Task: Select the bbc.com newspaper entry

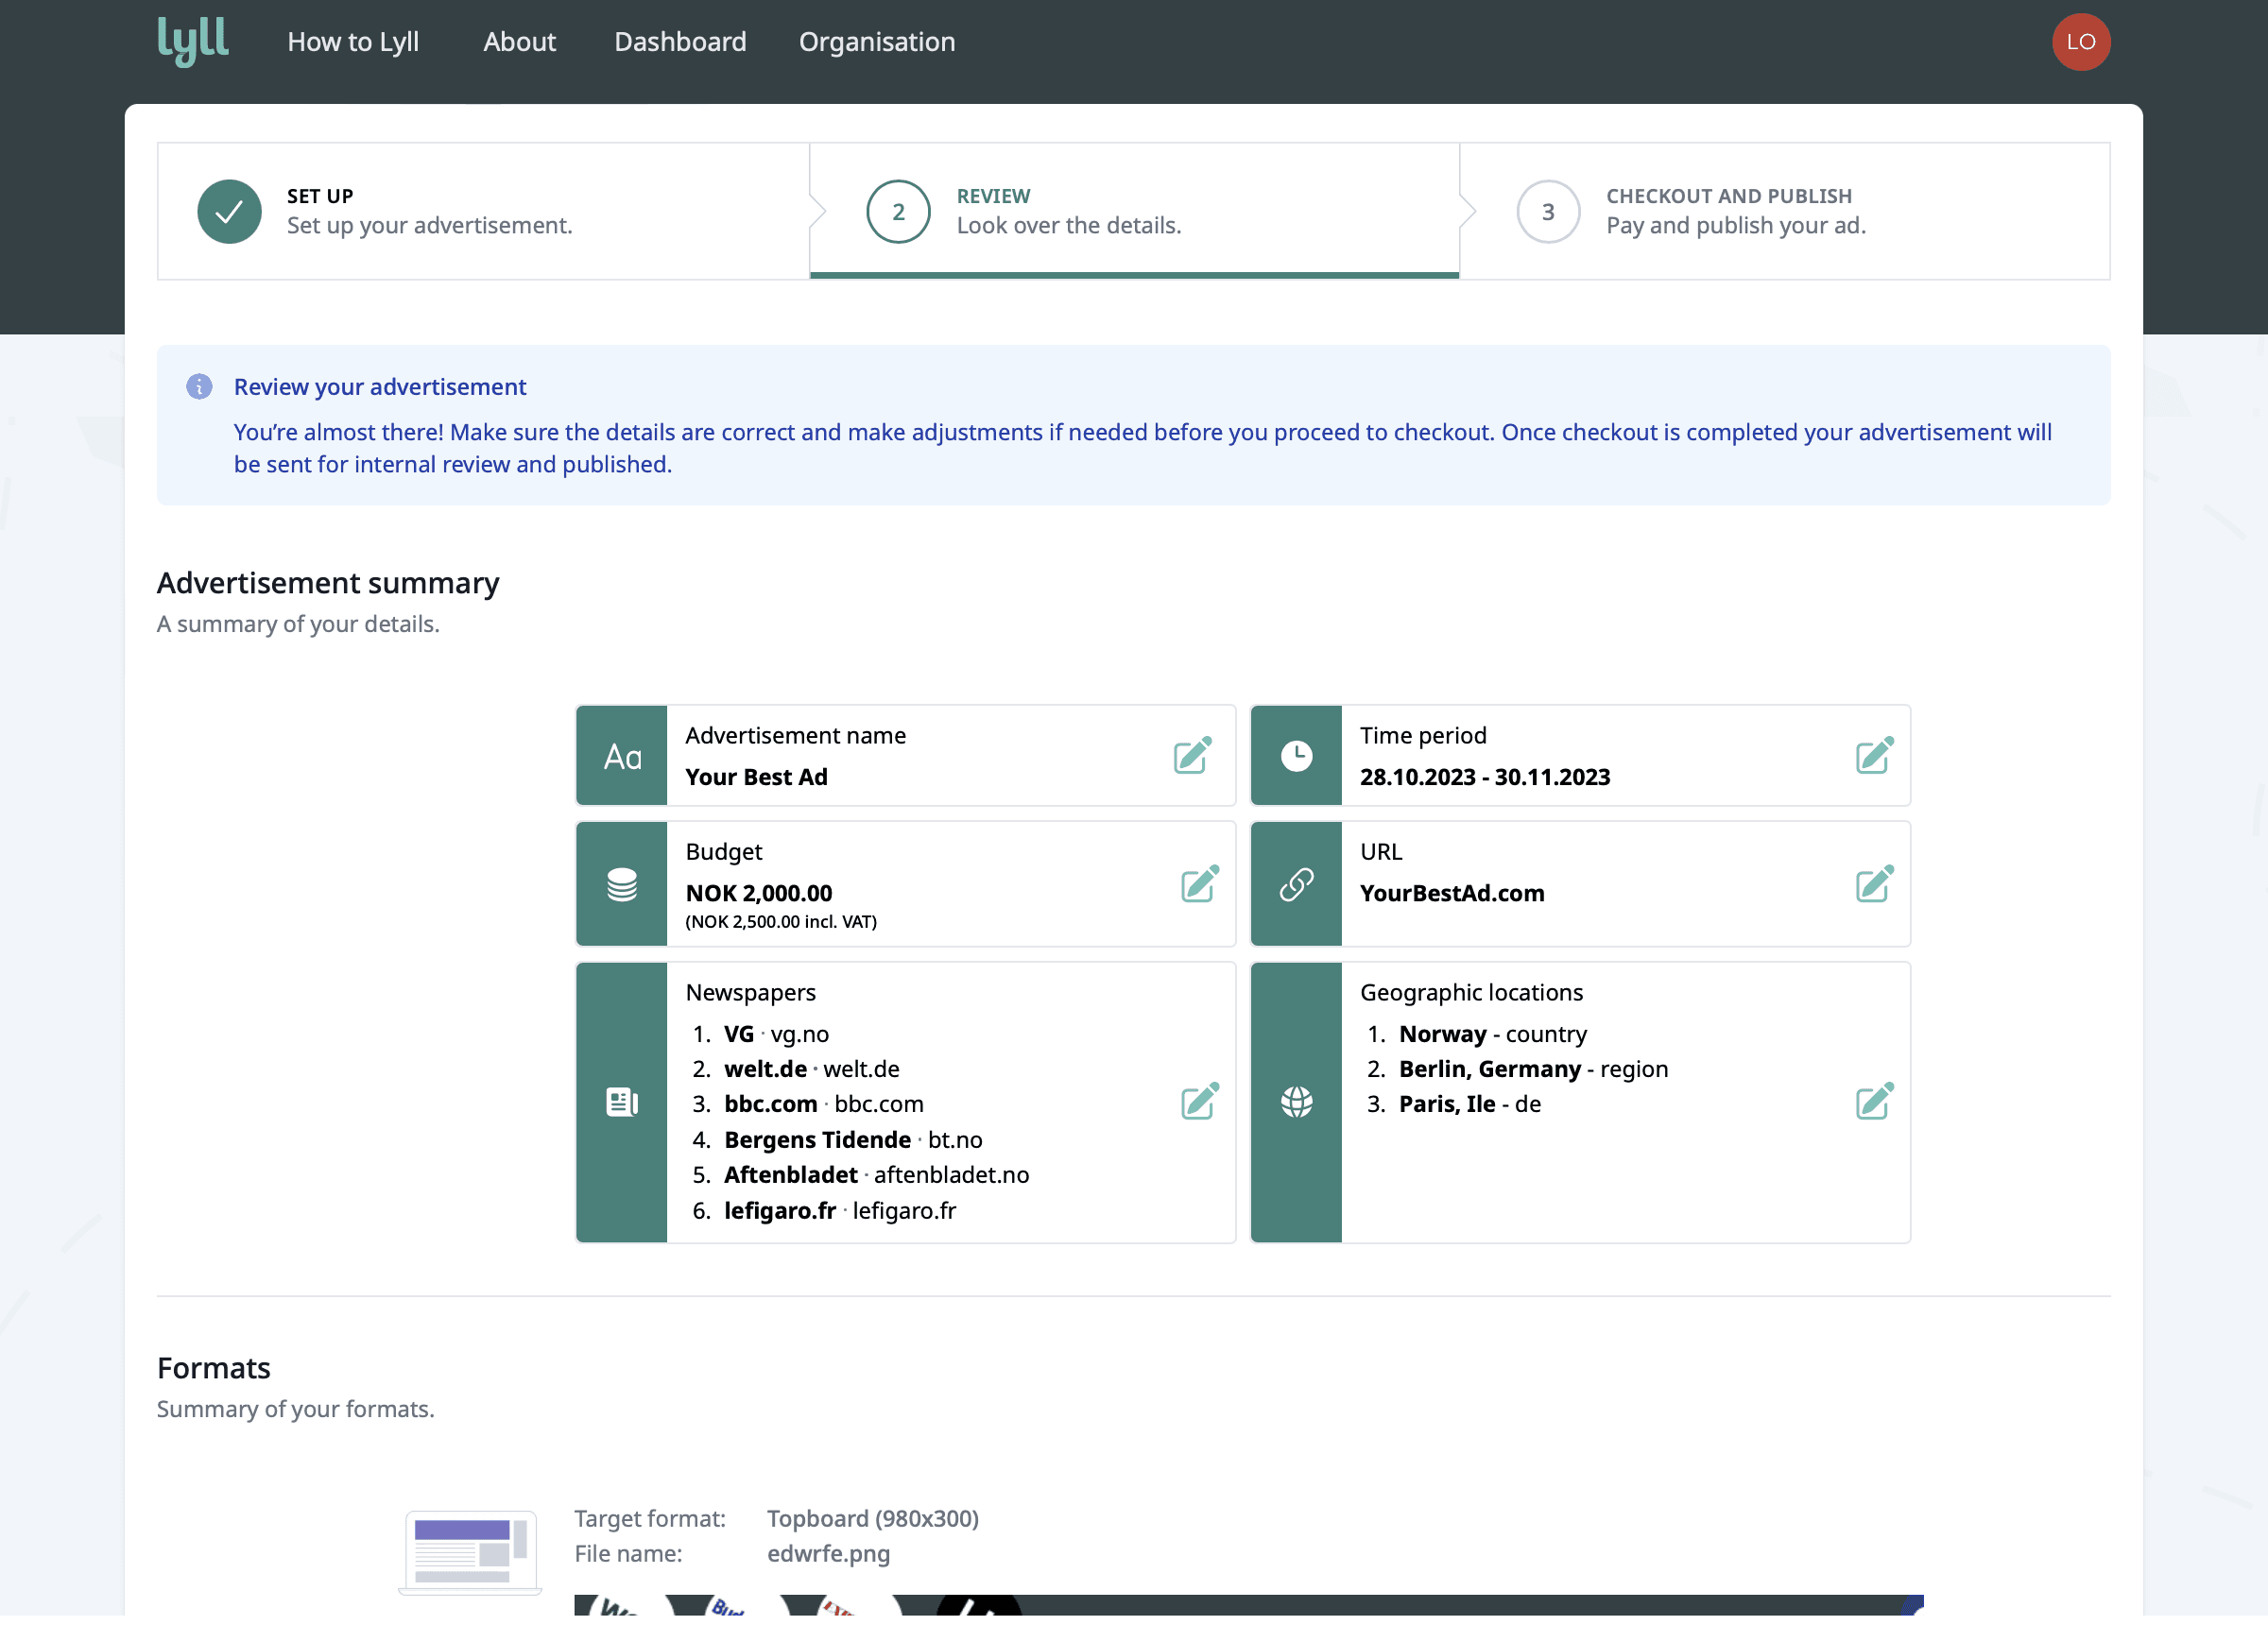Action: point(823,1104)
